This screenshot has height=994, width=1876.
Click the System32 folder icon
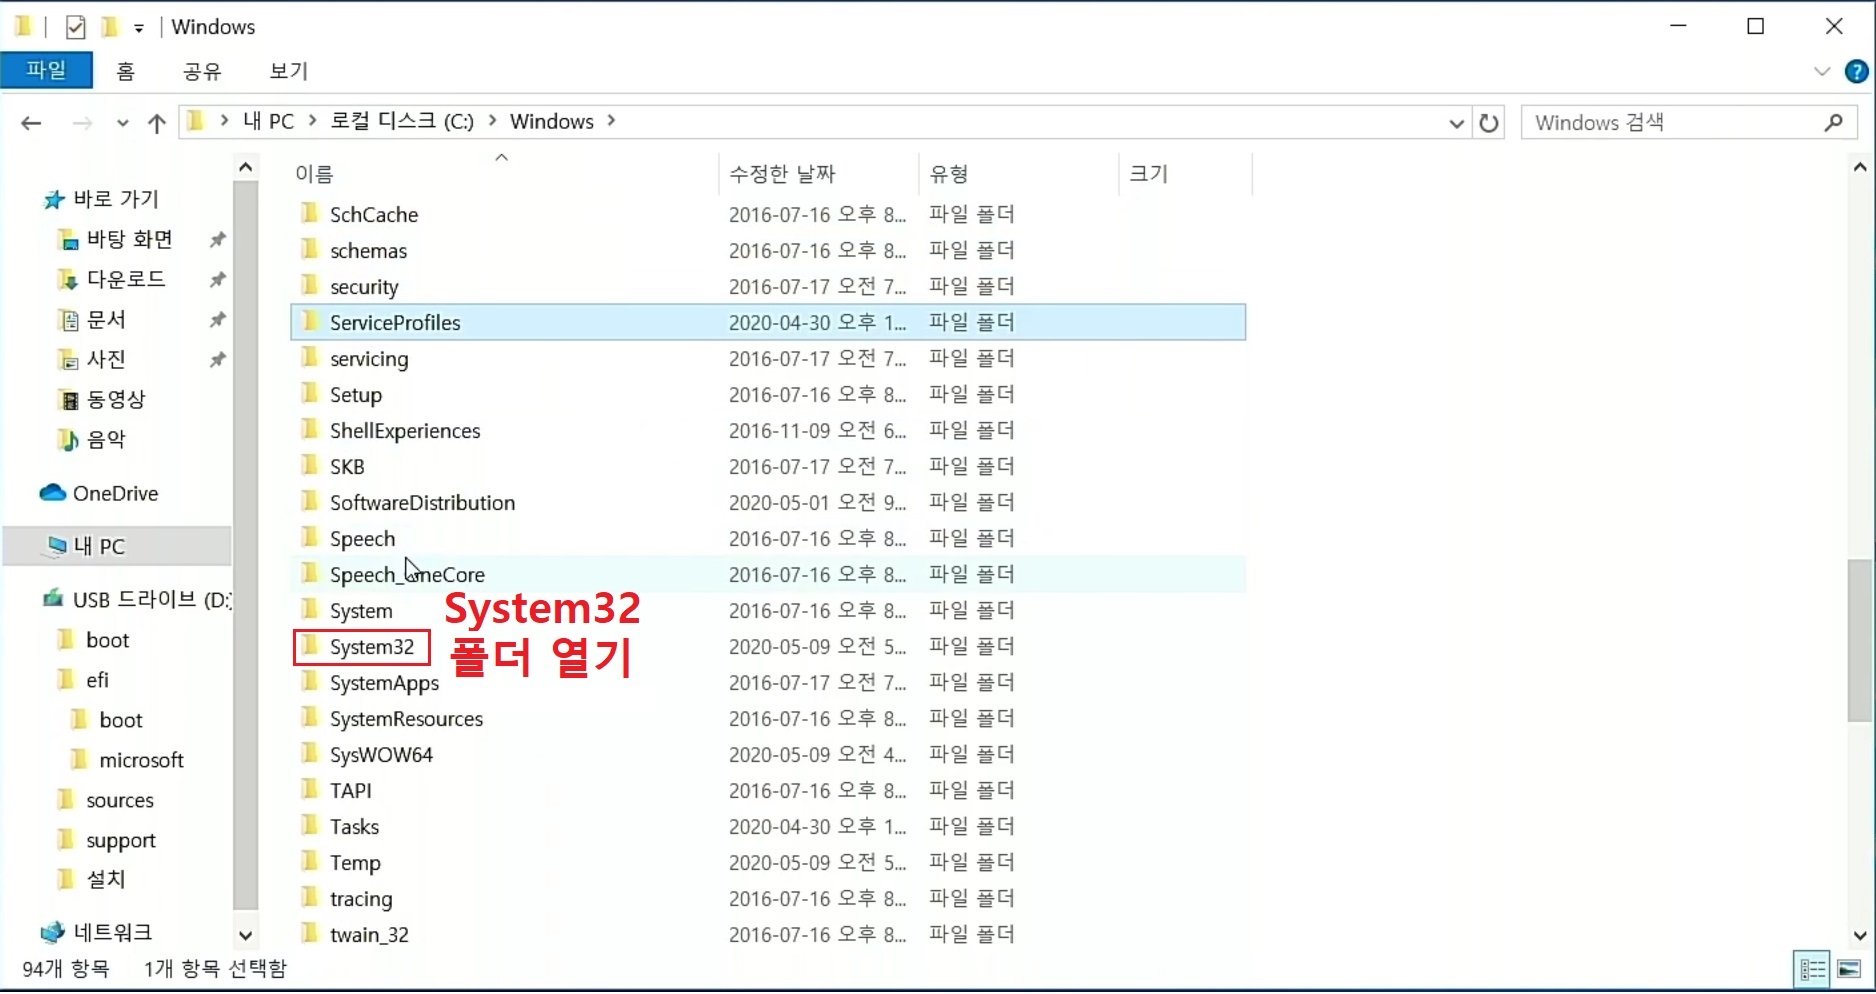coord(310,646)
